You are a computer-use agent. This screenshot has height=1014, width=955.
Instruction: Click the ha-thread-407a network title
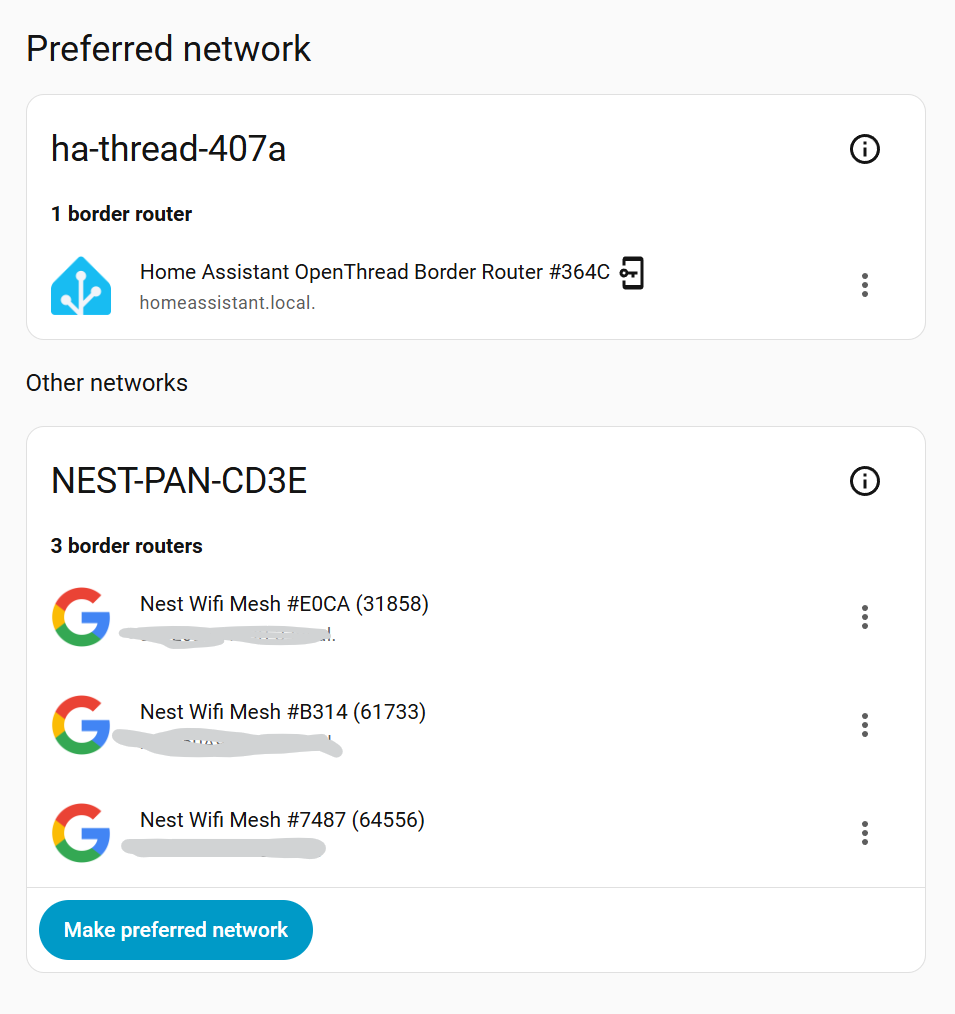point(168,149)
